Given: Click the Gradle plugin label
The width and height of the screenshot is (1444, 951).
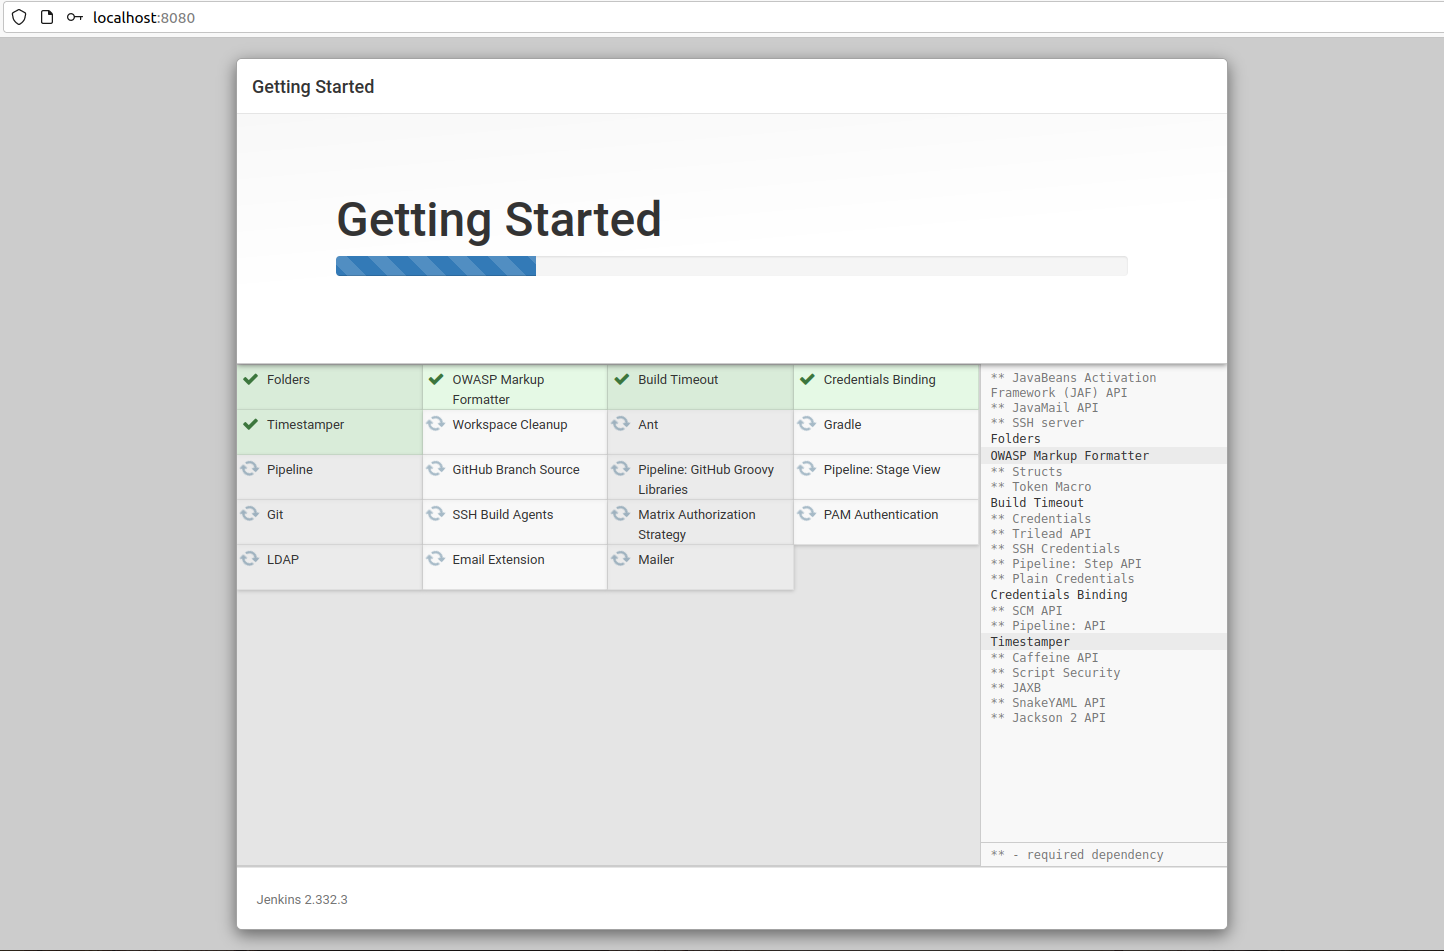Looking at the screenshot, I should (x=842, y=425).
